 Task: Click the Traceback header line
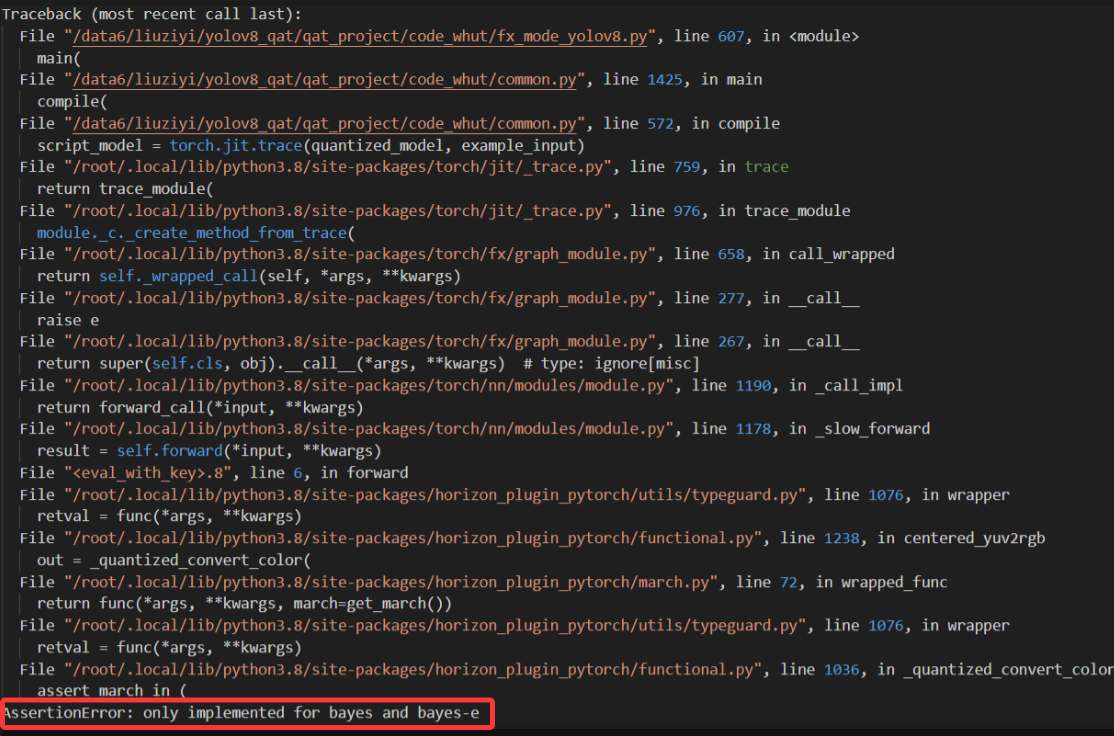(151, 15)
